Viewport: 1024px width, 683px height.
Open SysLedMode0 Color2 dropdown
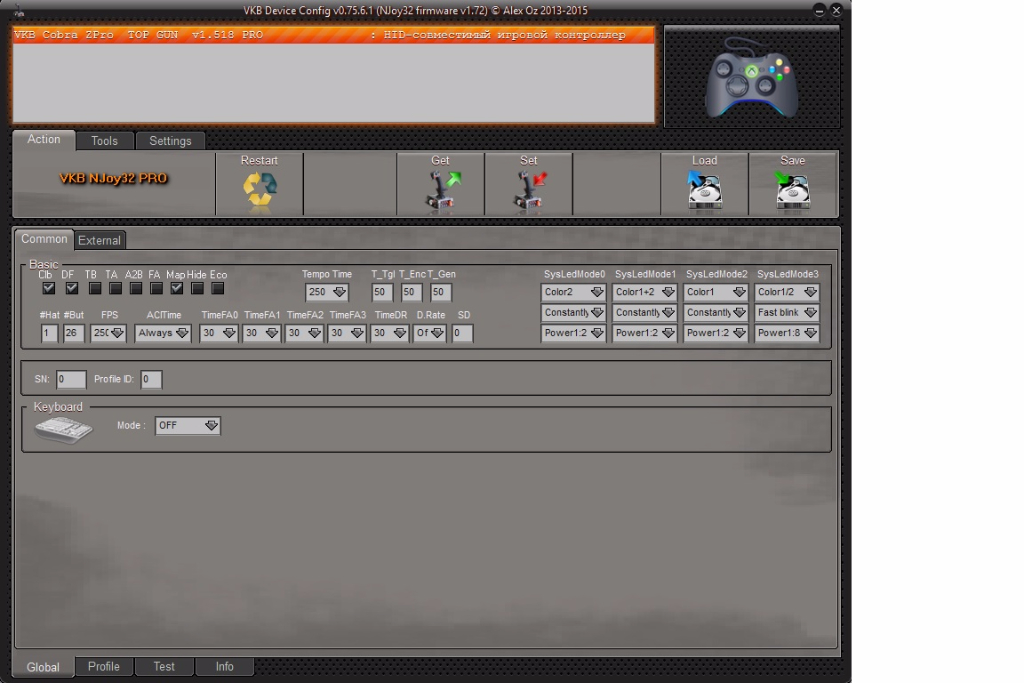tap(573, 292)
